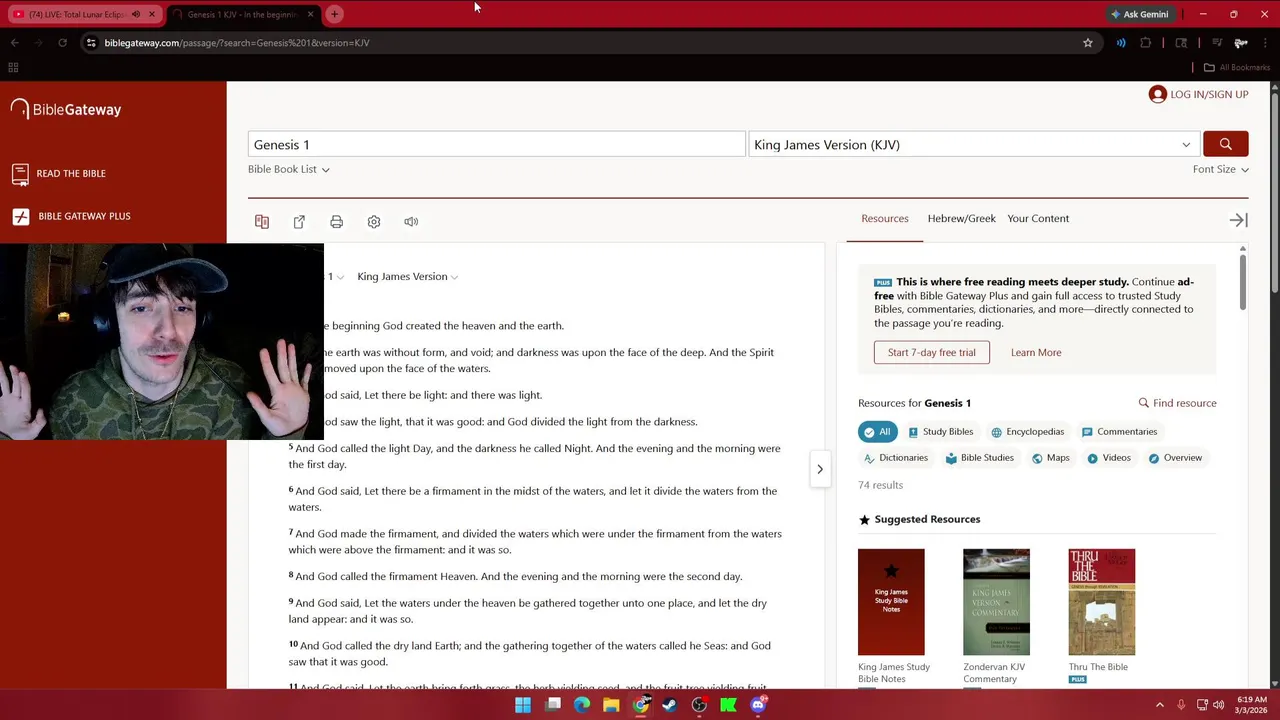Click the Learn More link

1036,352
